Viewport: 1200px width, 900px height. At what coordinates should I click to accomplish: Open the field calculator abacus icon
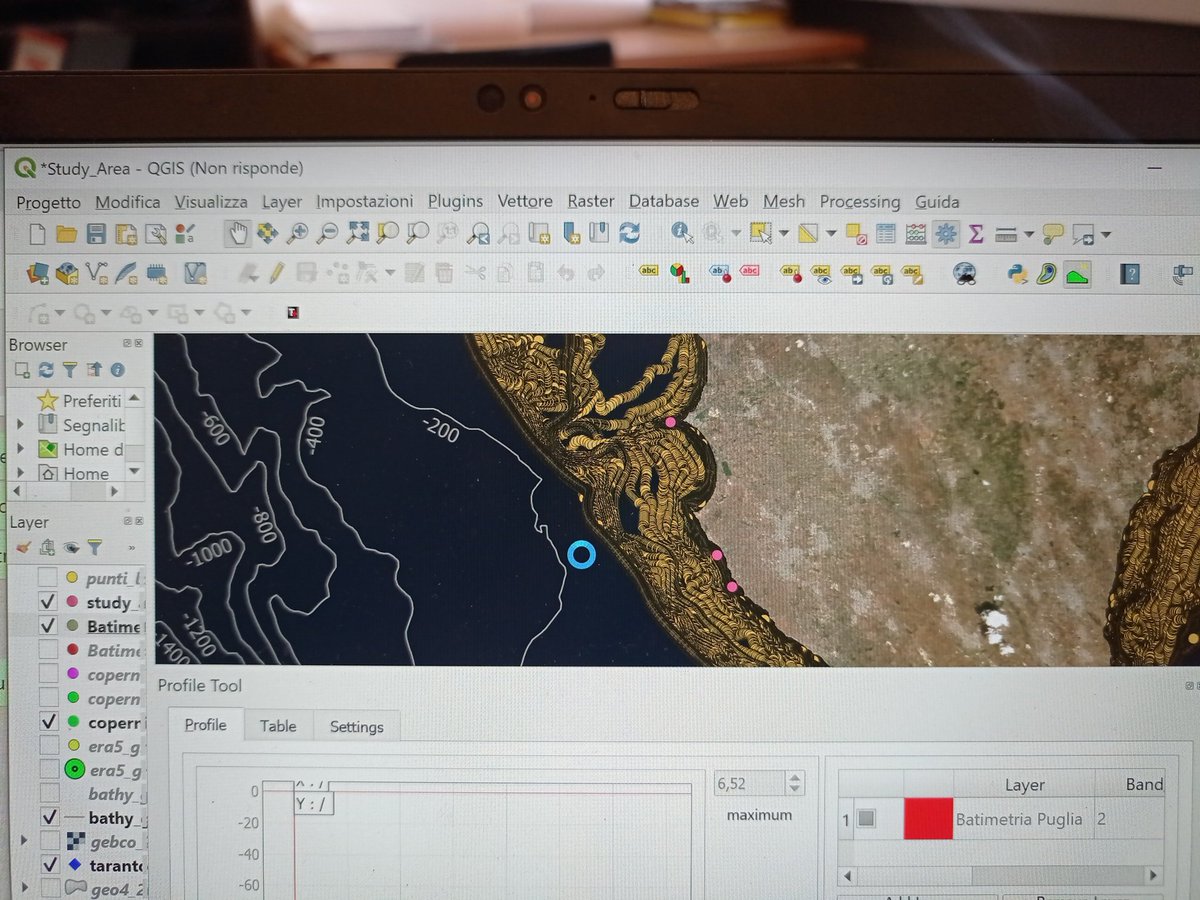tap(915, 234)
